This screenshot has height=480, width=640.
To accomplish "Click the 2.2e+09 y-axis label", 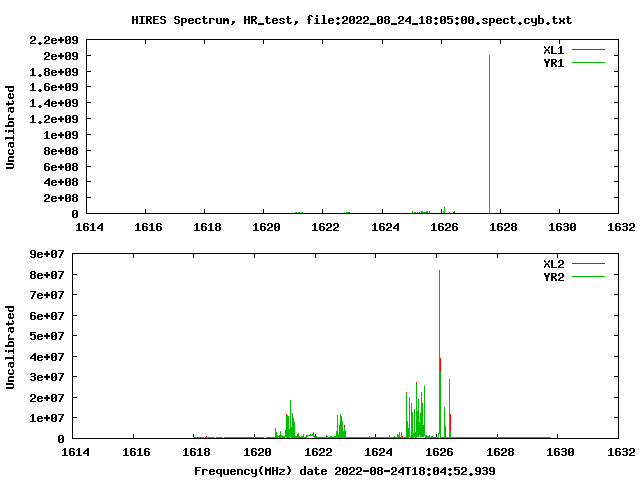I will tap(53, 40).
